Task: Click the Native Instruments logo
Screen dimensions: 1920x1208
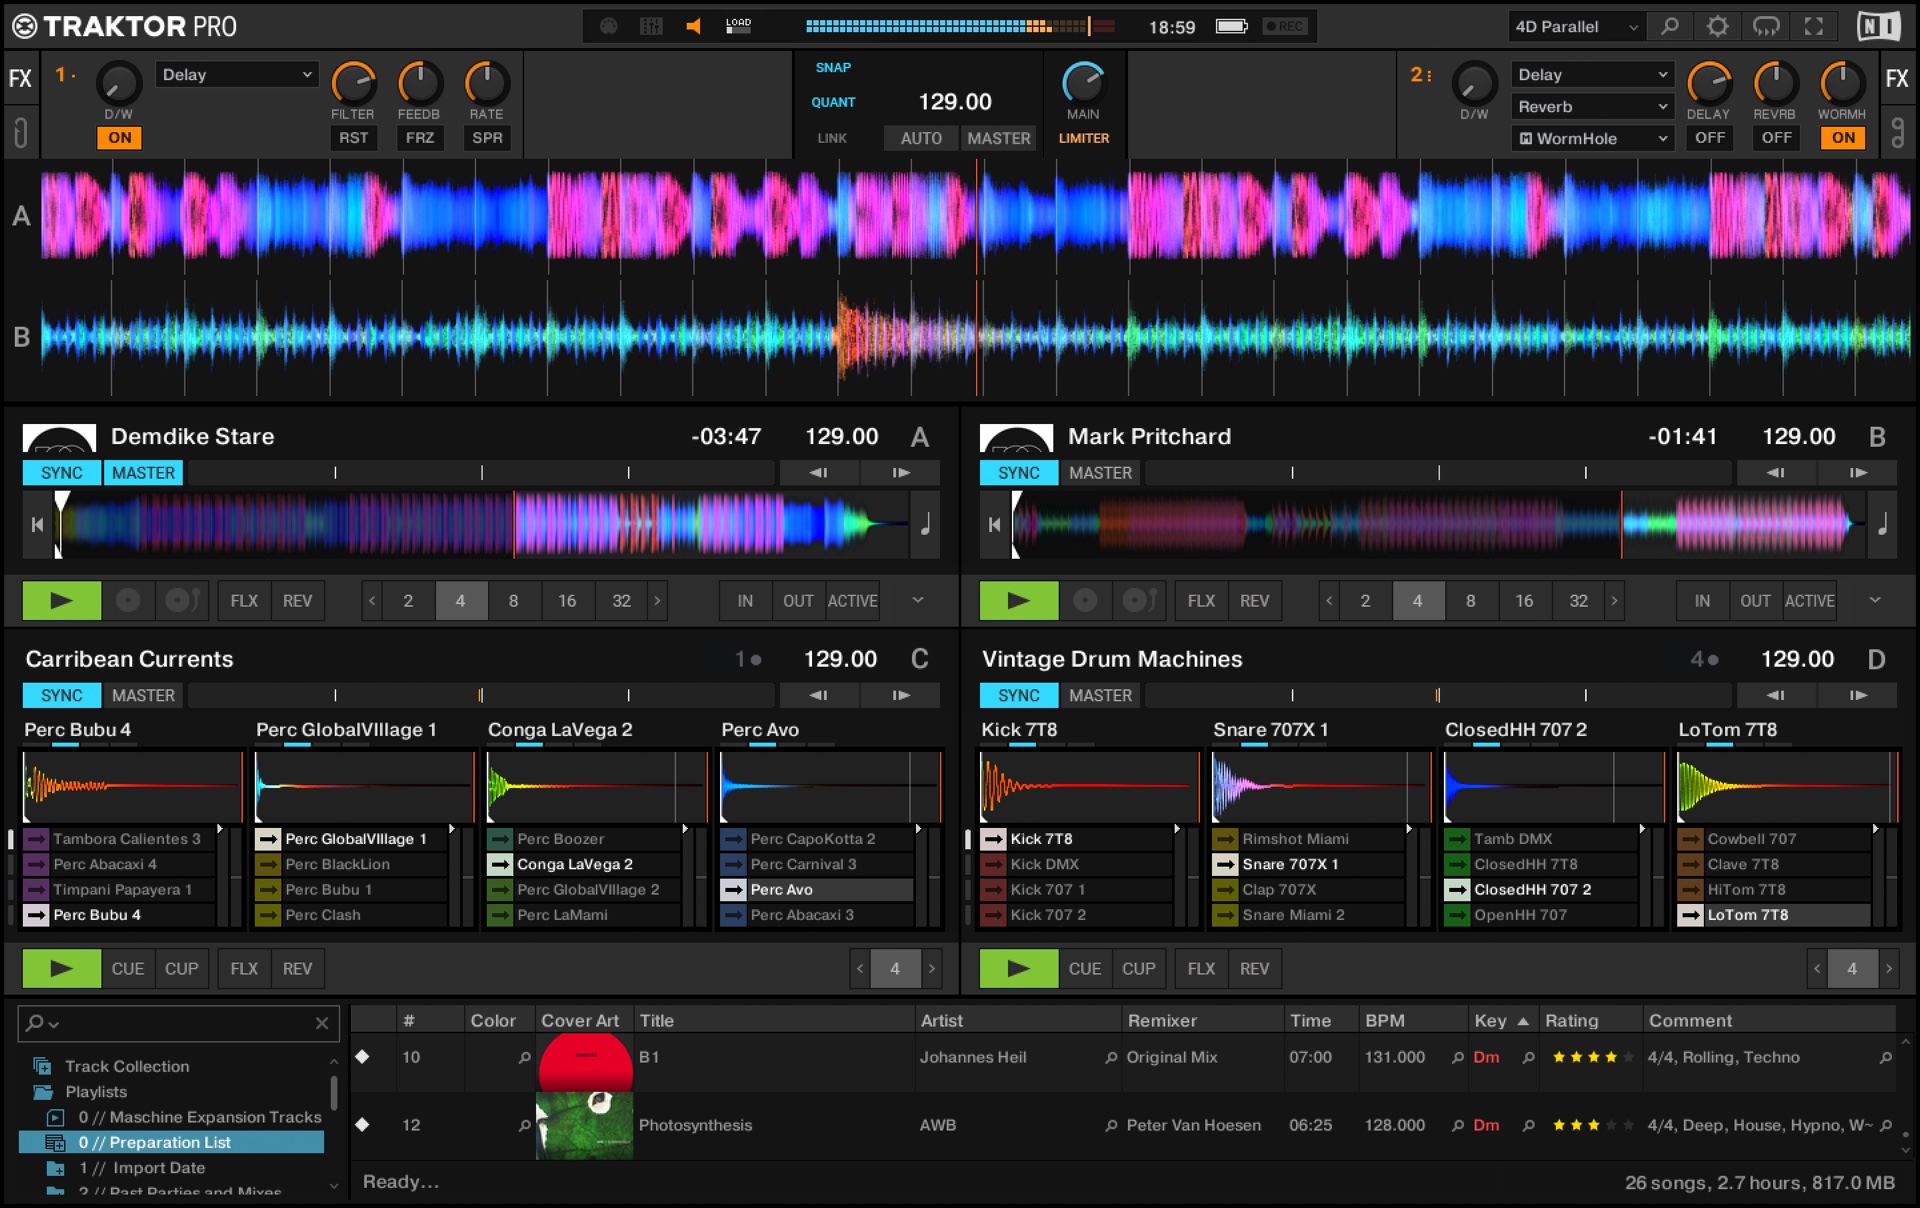Action: pos(1877,27)
